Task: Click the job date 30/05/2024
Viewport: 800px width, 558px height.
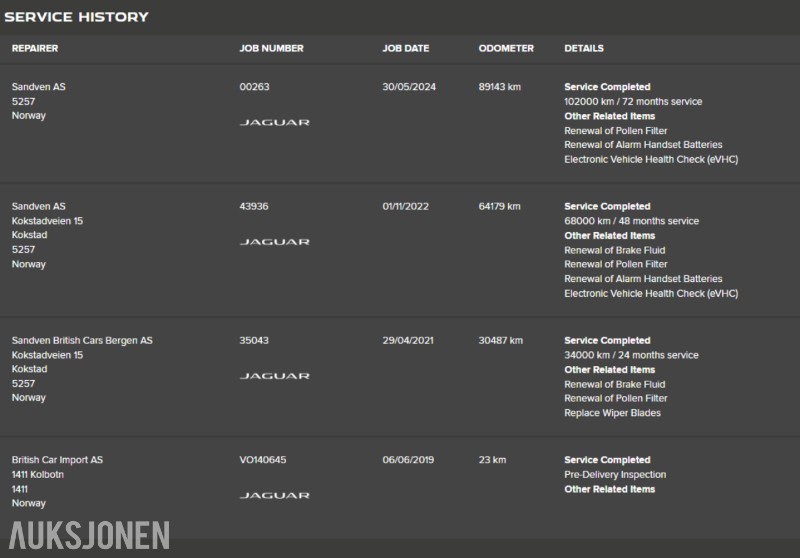Action: pyautogui.click(x=409, y=87)
